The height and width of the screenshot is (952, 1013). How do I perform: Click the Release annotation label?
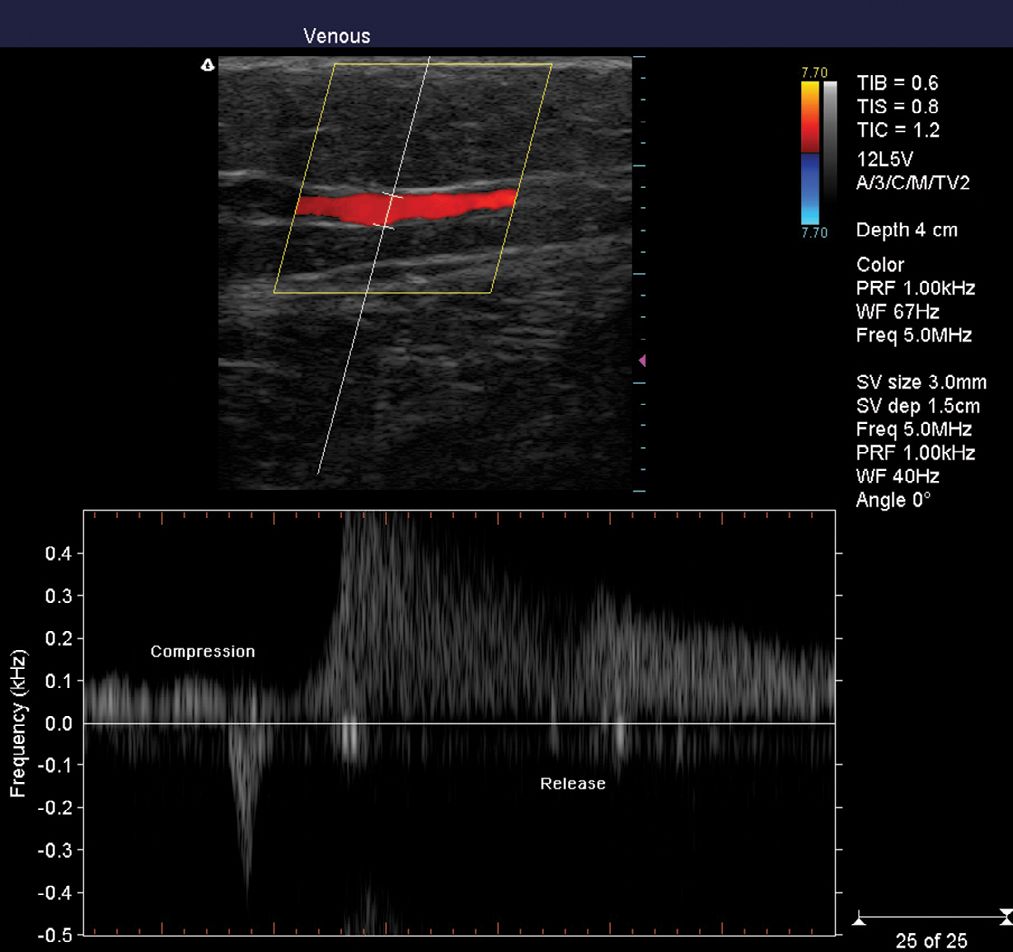tap(573, 784)
